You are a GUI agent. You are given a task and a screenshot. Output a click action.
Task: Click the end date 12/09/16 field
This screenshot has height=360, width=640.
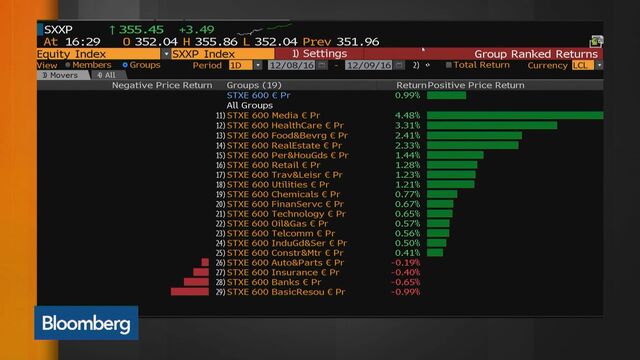click(369, 65)
